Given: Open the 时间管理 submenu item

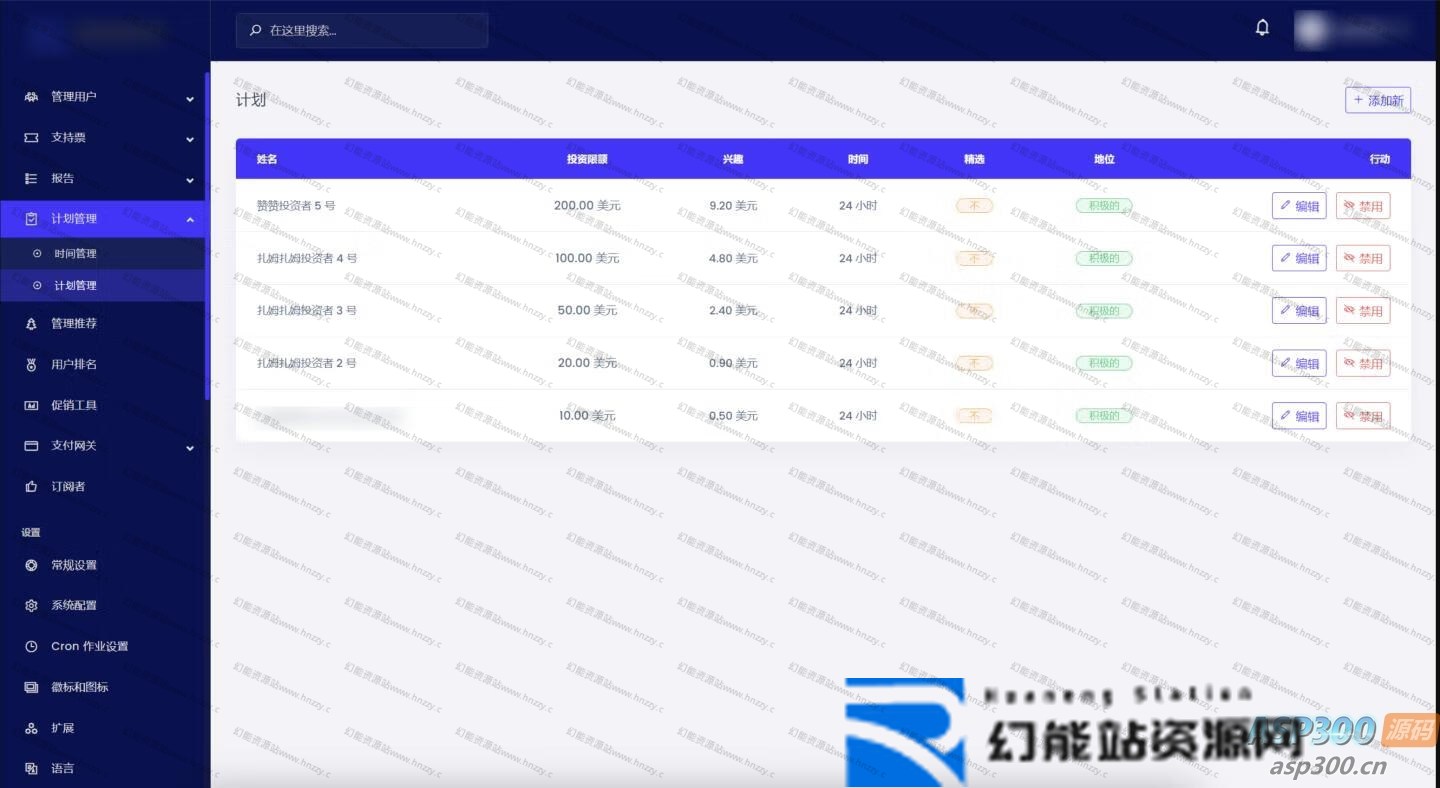Looking at the screenshot, I should click(x=75, y=254).
